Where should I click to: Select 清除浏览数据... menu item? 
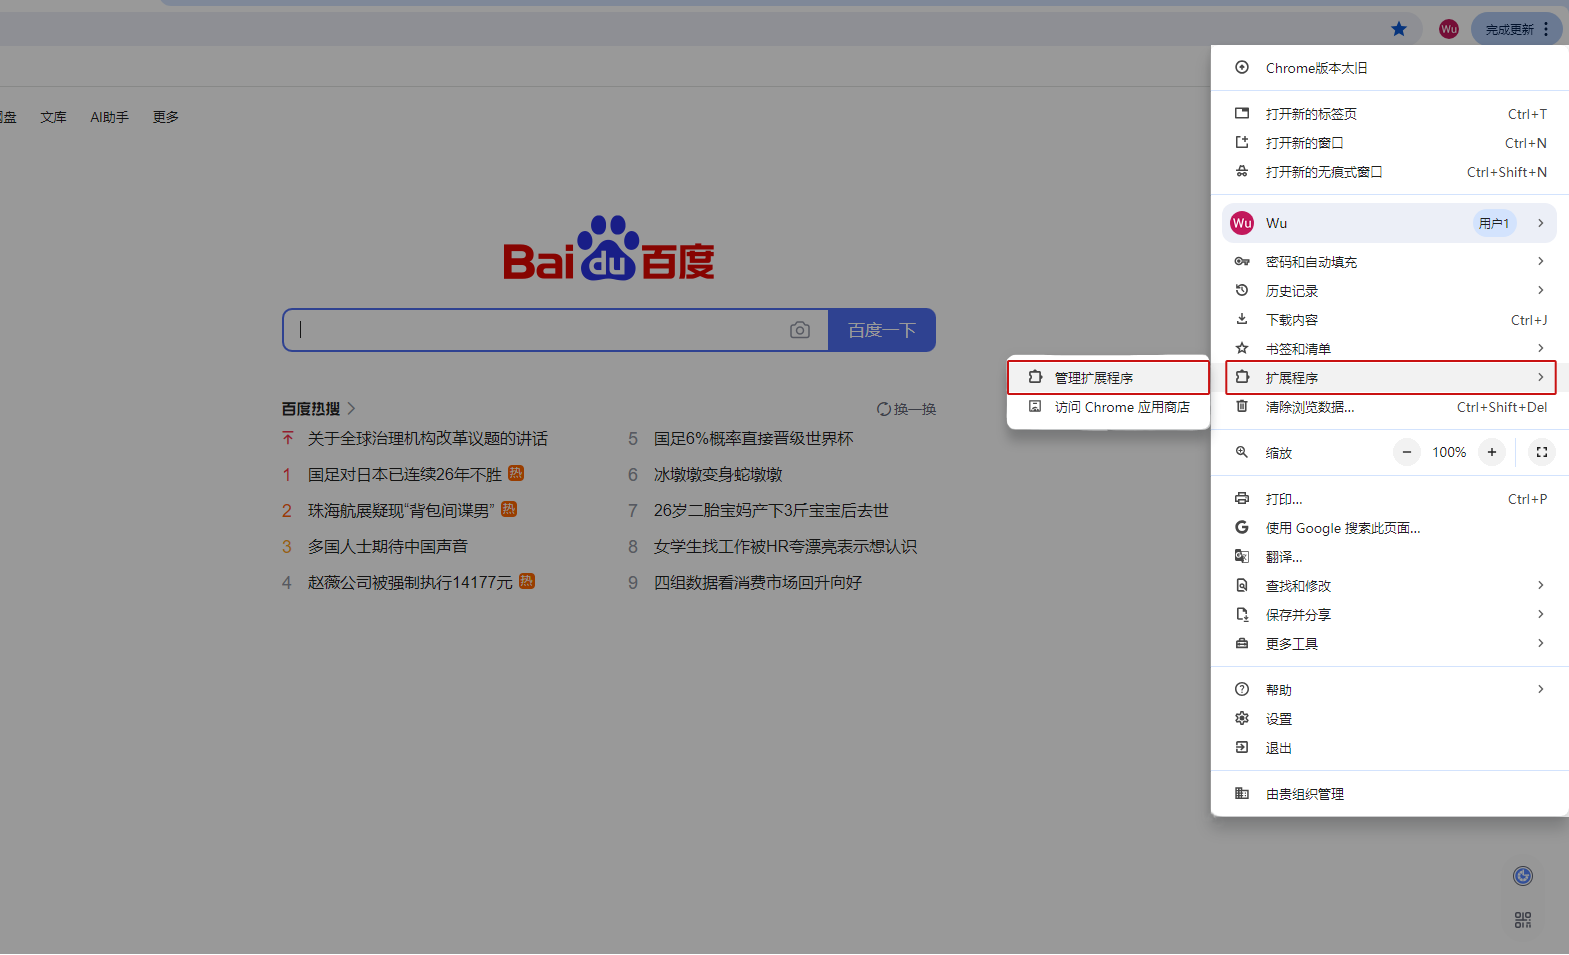click(x=1390, y=407)
